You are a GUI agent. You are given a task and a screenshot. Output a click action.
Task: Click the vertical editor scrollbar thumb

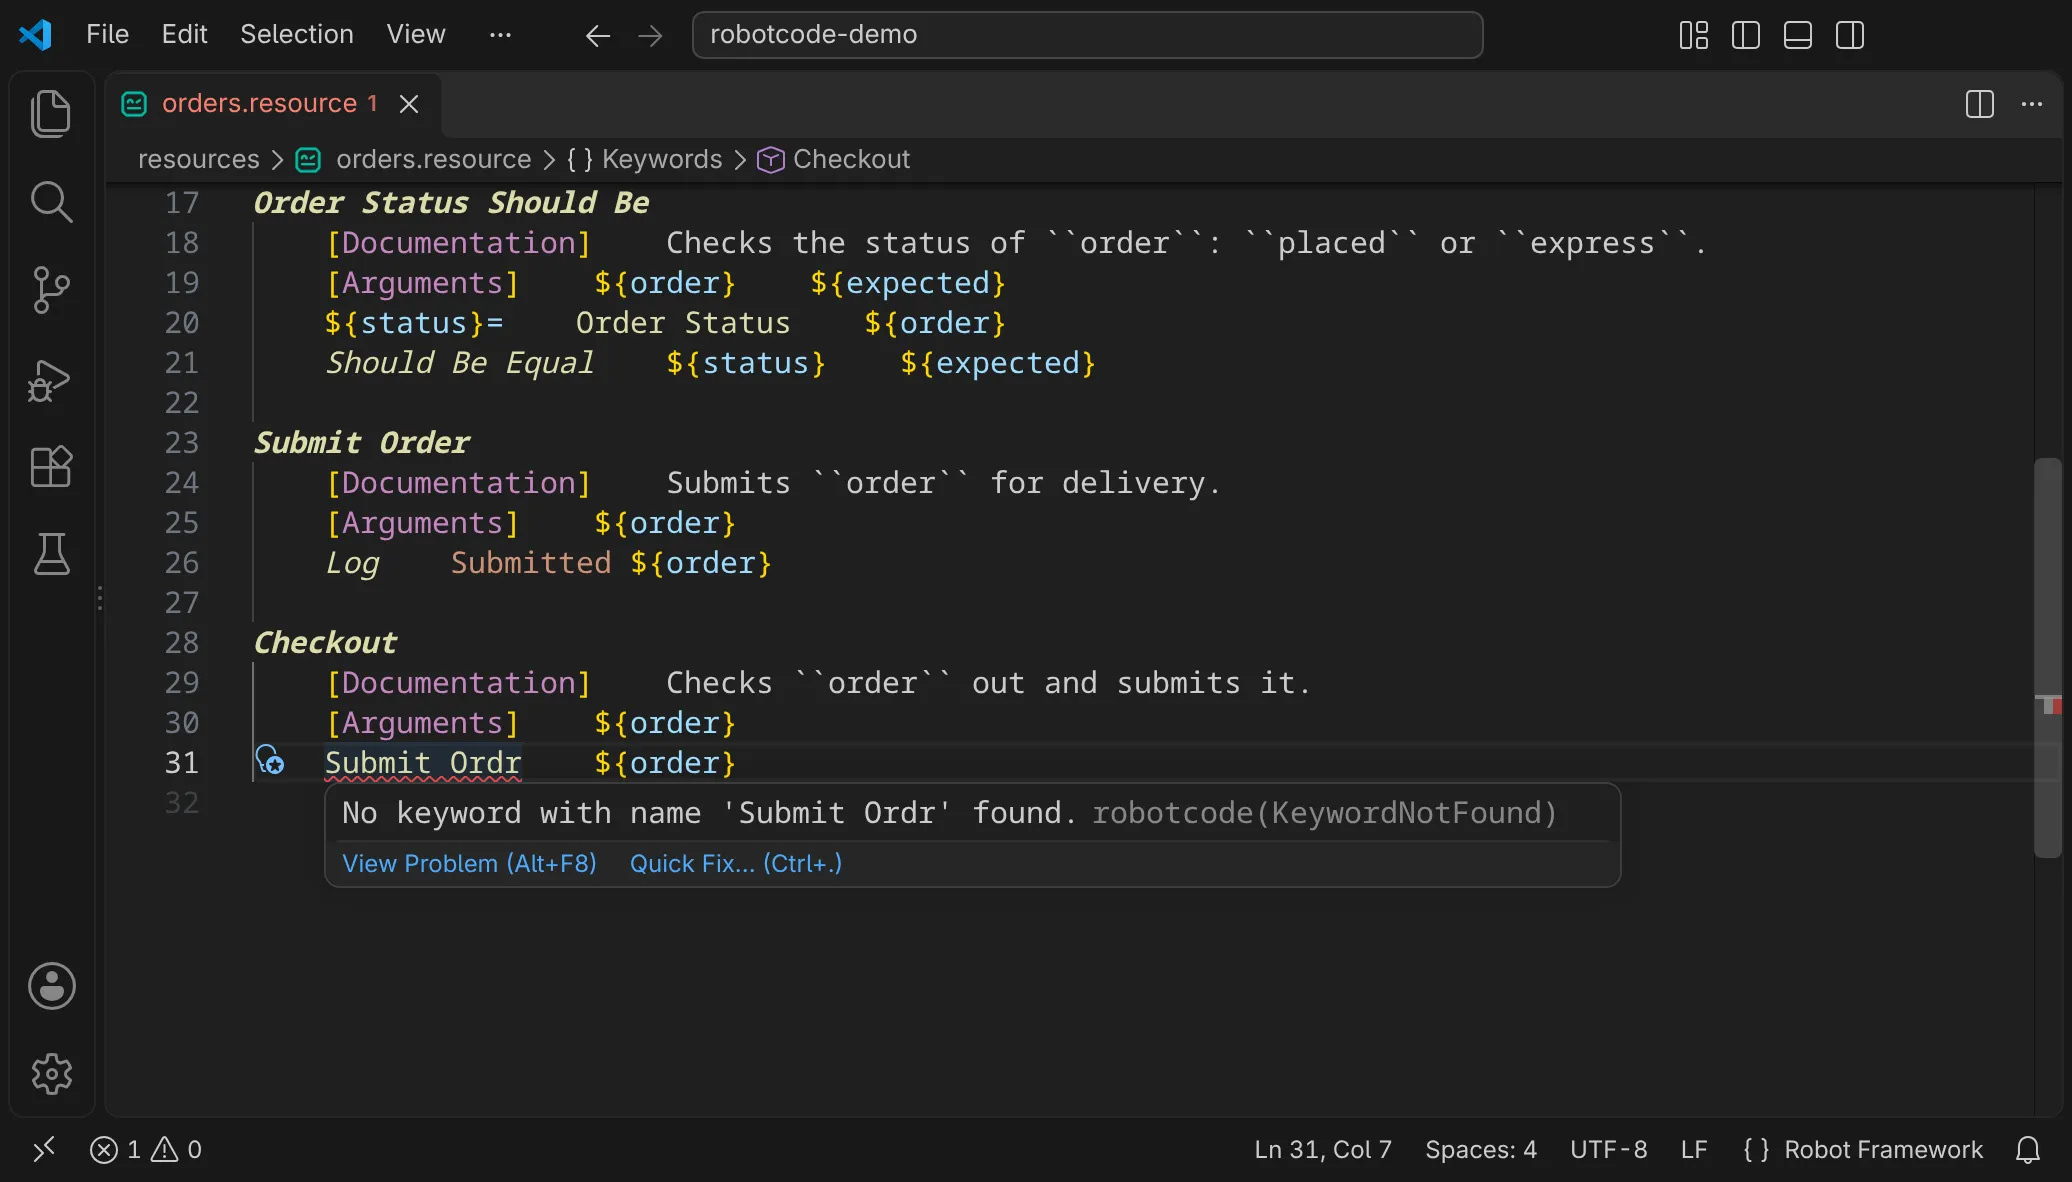(x=2047, y=658)
